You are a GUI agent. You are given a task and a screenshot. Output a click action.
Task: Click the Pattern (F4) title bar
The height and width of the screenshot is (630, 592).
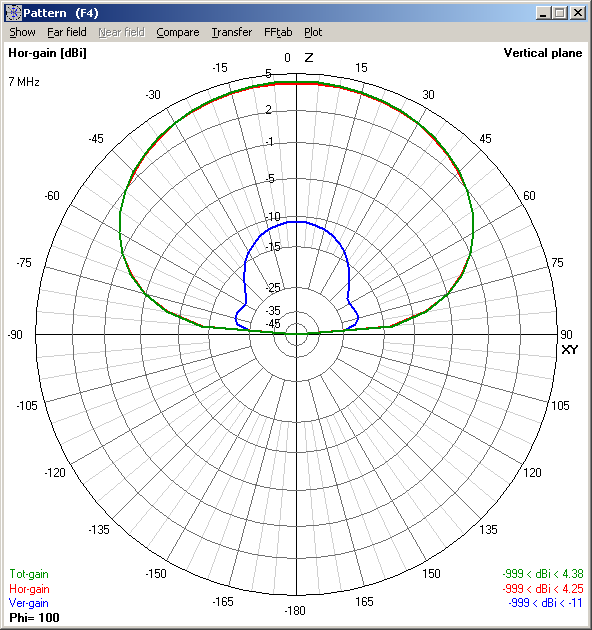coord(277,13)
